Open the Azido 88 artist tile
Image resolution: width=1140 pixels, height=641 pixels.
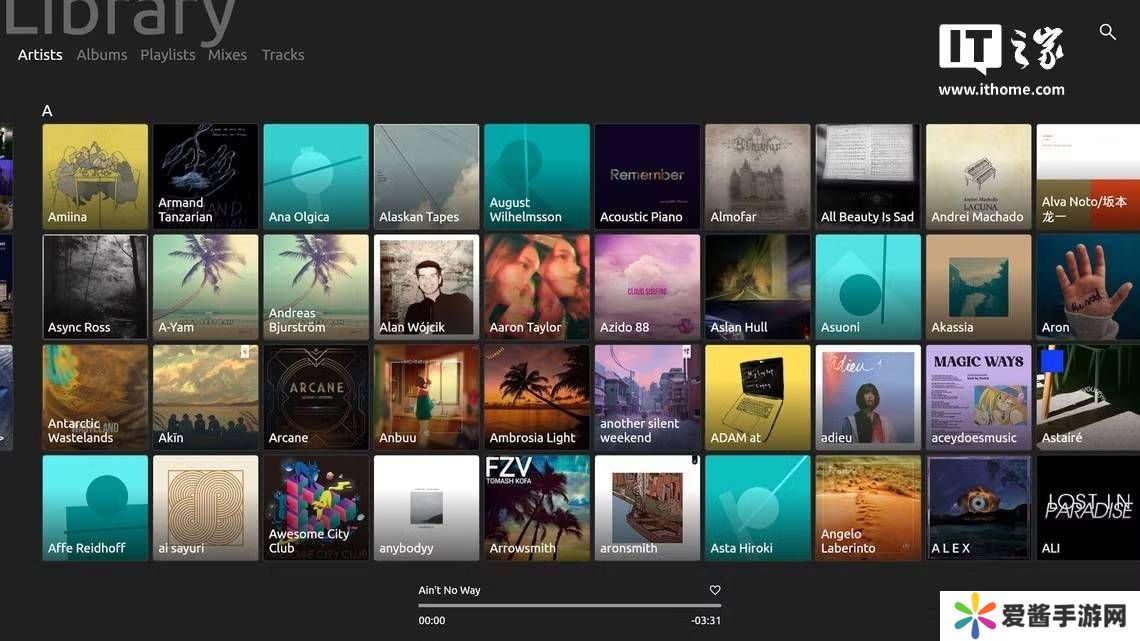(647, 287)
